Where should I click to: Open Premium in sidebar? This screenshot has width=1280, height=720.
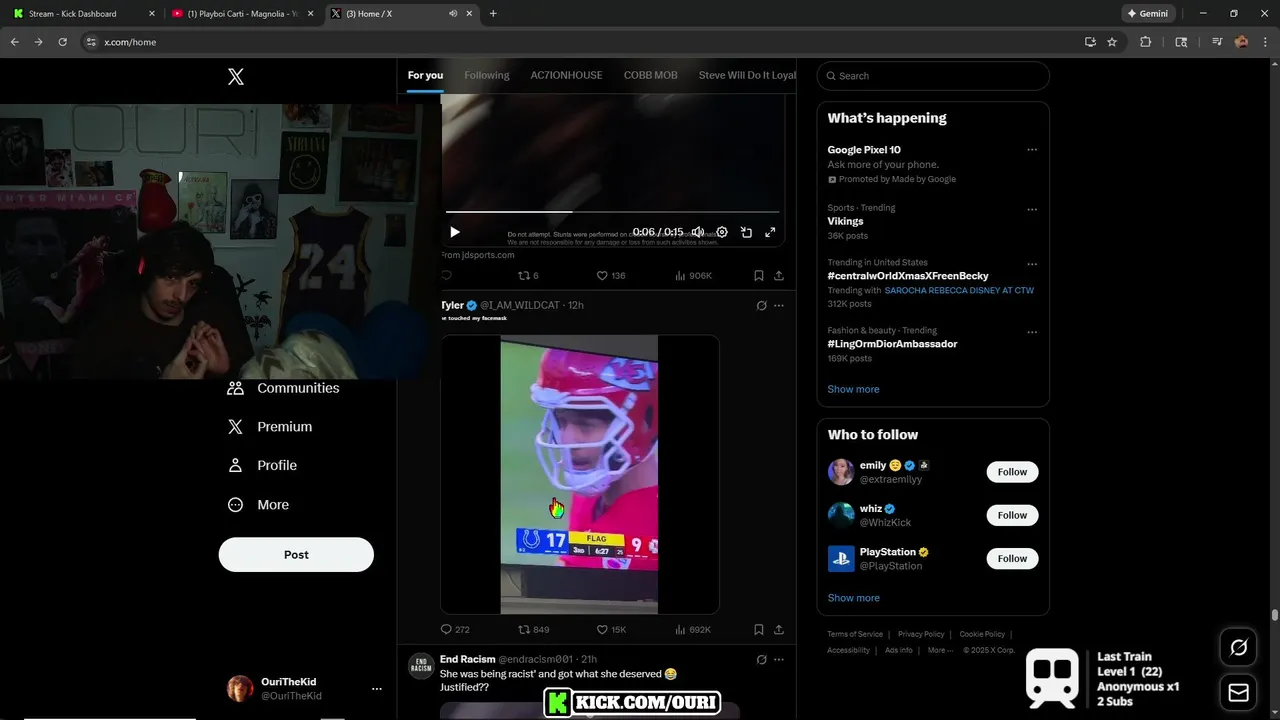click(271, 427)
